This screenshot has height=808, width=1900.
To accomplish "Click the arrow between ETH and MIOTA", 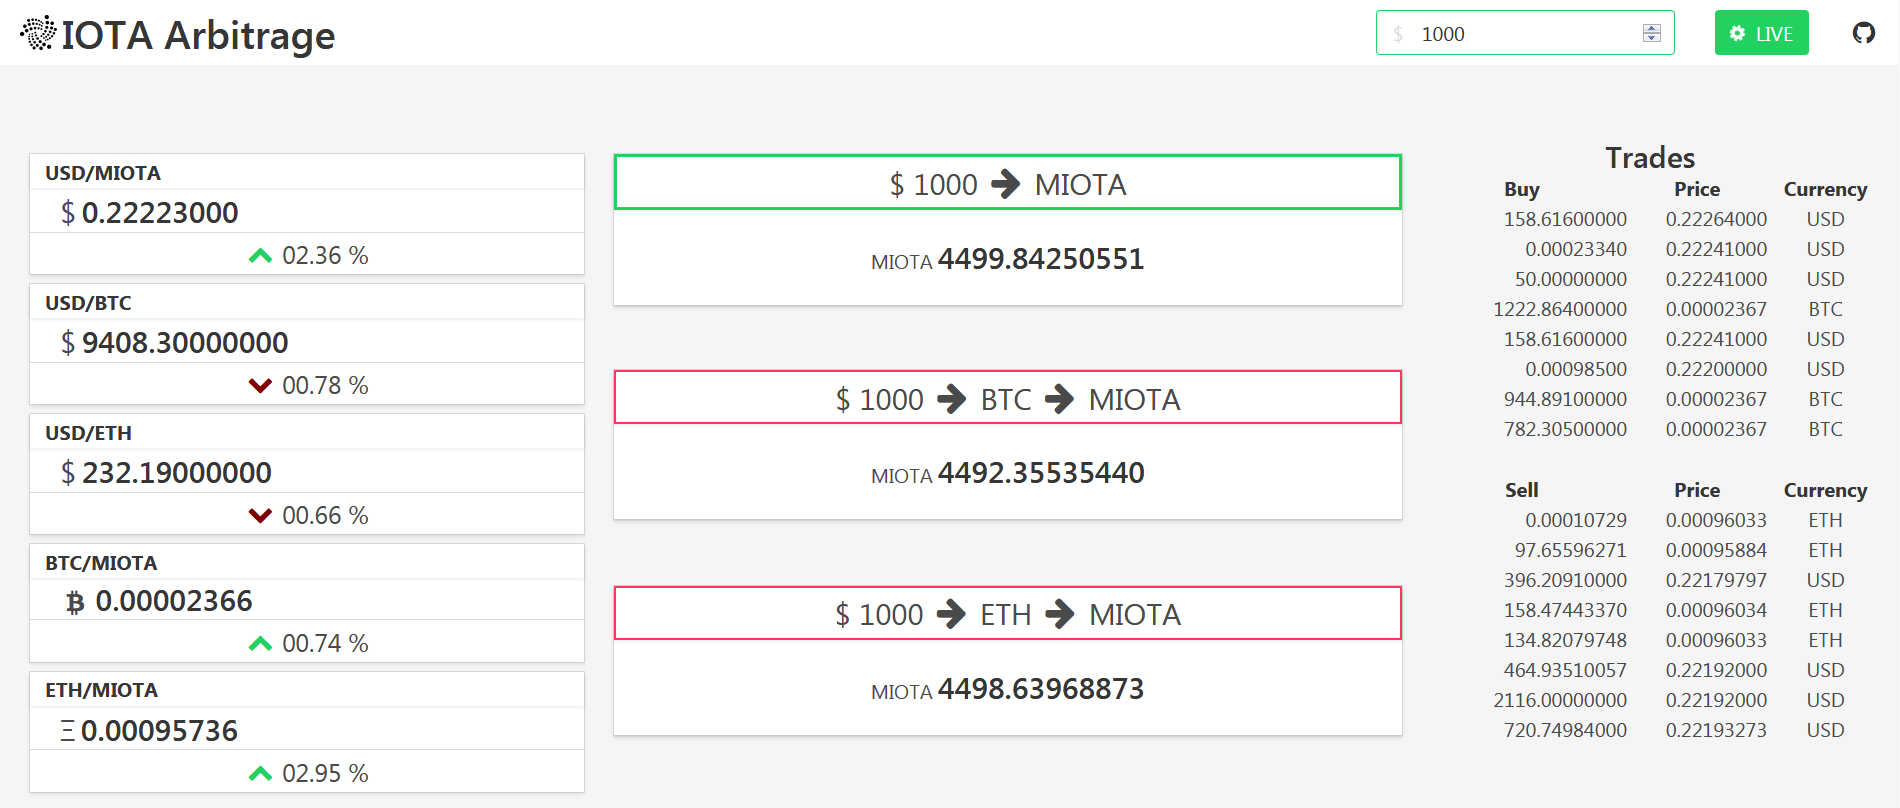I will click(1060, 614).
